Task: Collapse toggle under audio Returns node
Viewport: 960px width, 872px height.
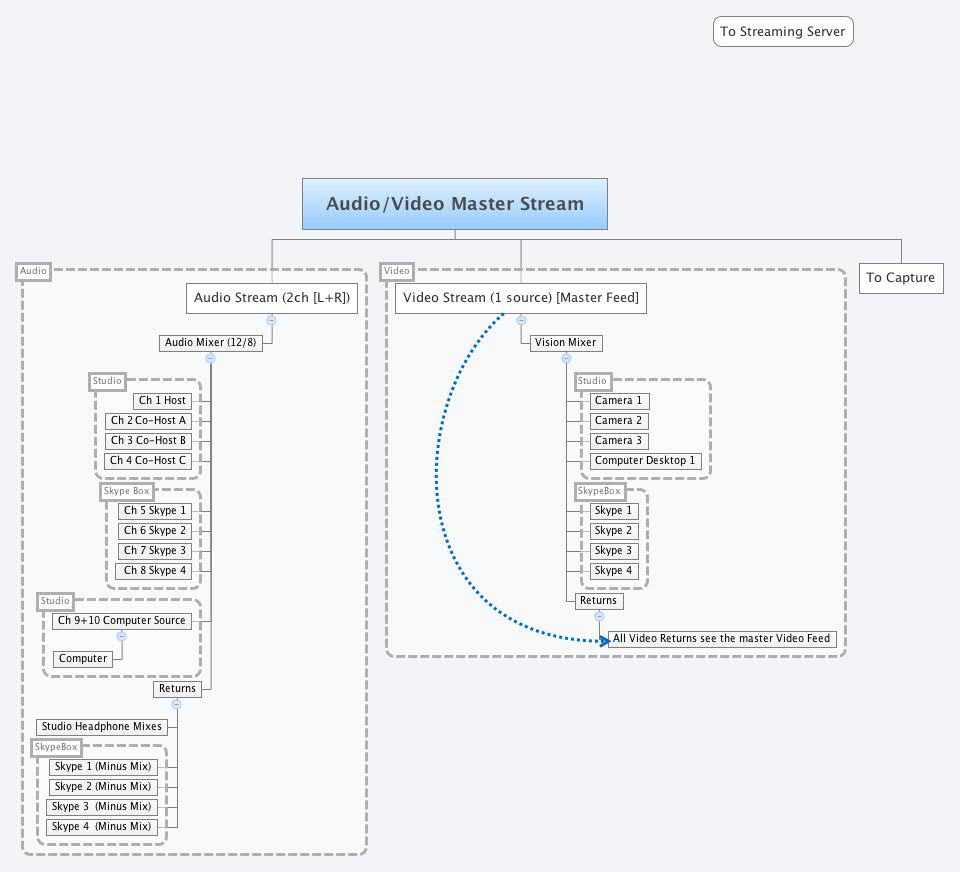Action: [176, 705]
